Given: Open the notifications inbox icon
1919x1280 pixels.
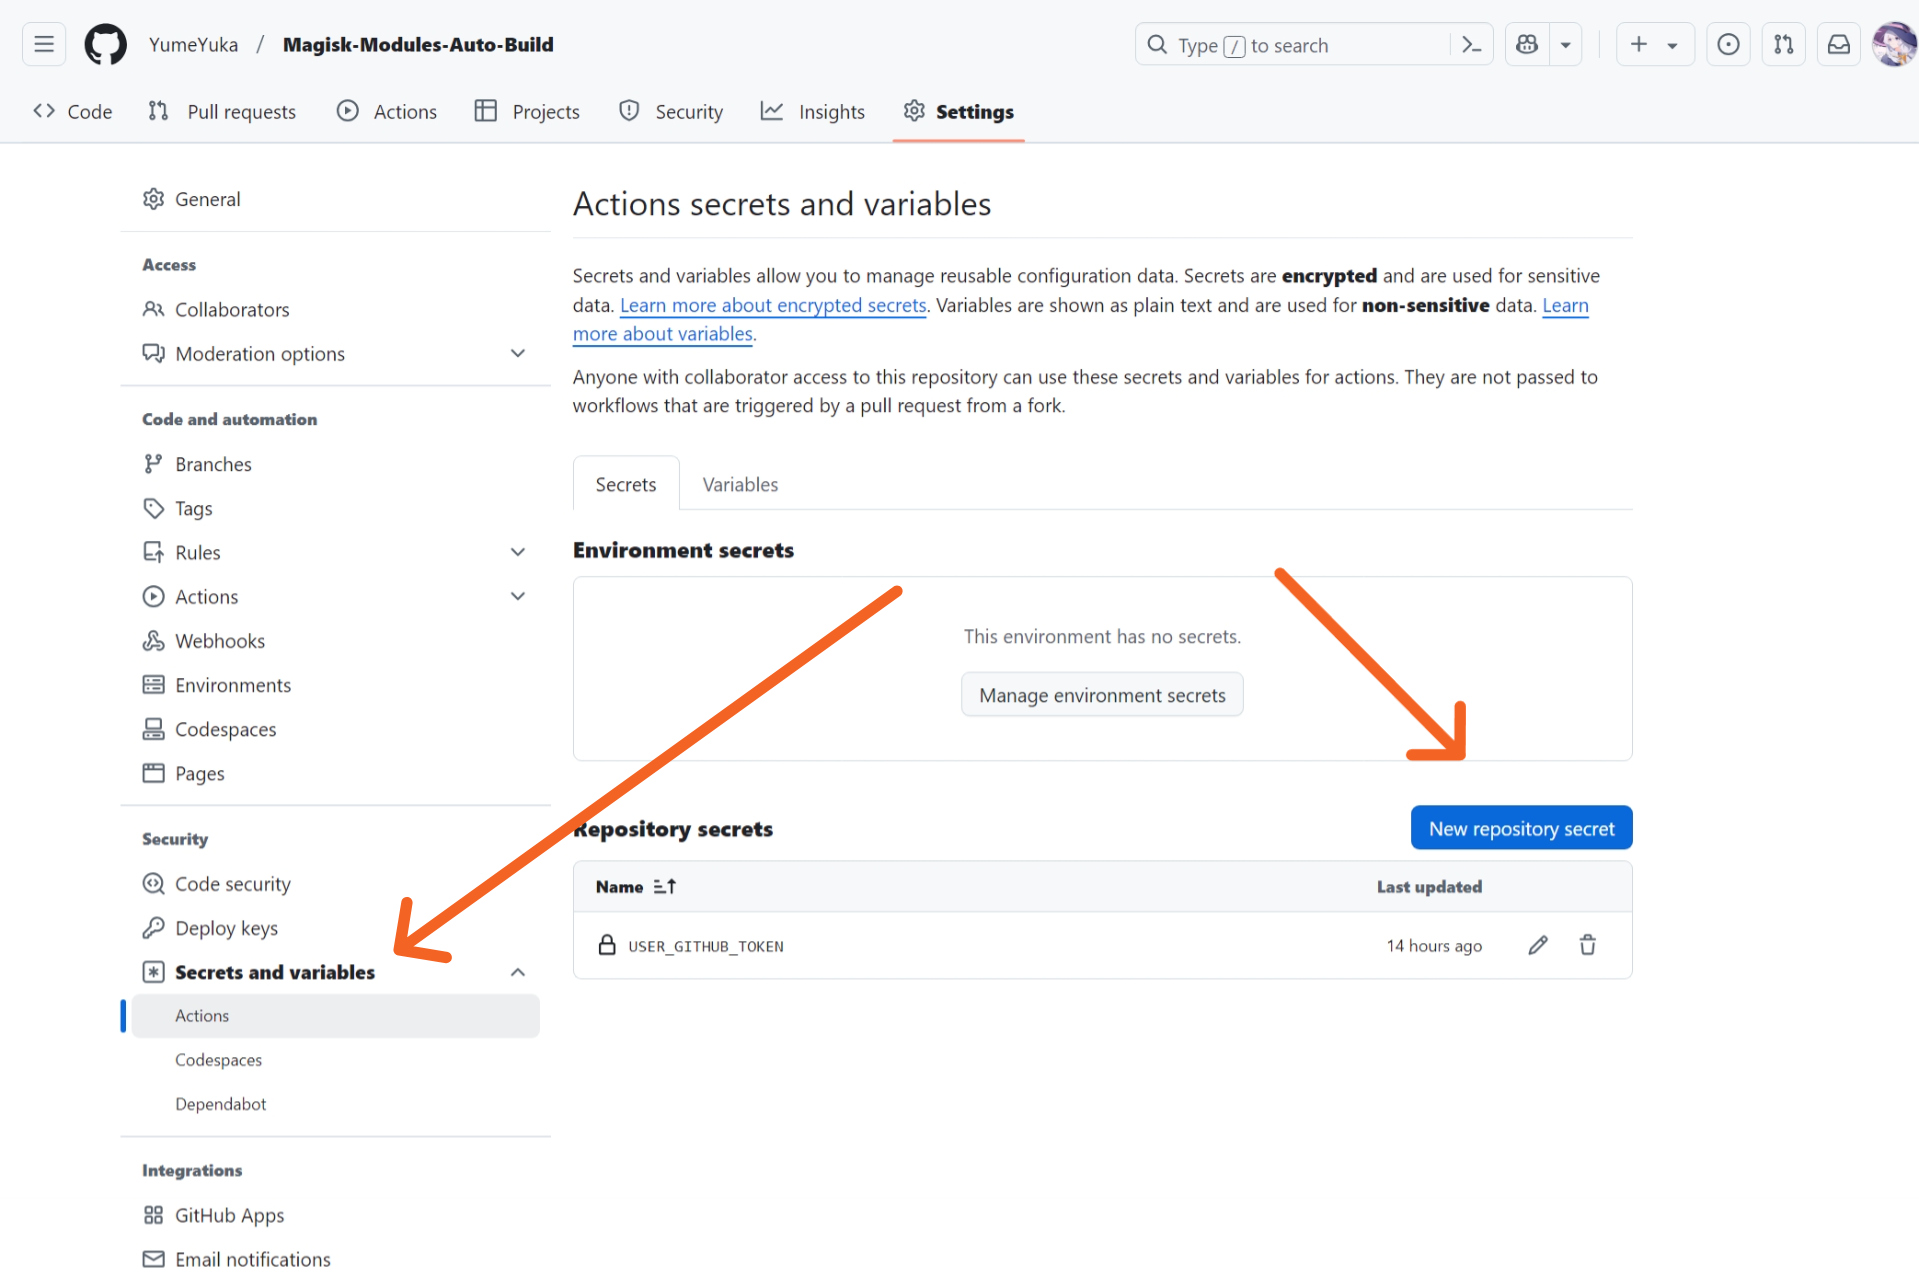Looking at the screenshot, I should coord(1838,45).
